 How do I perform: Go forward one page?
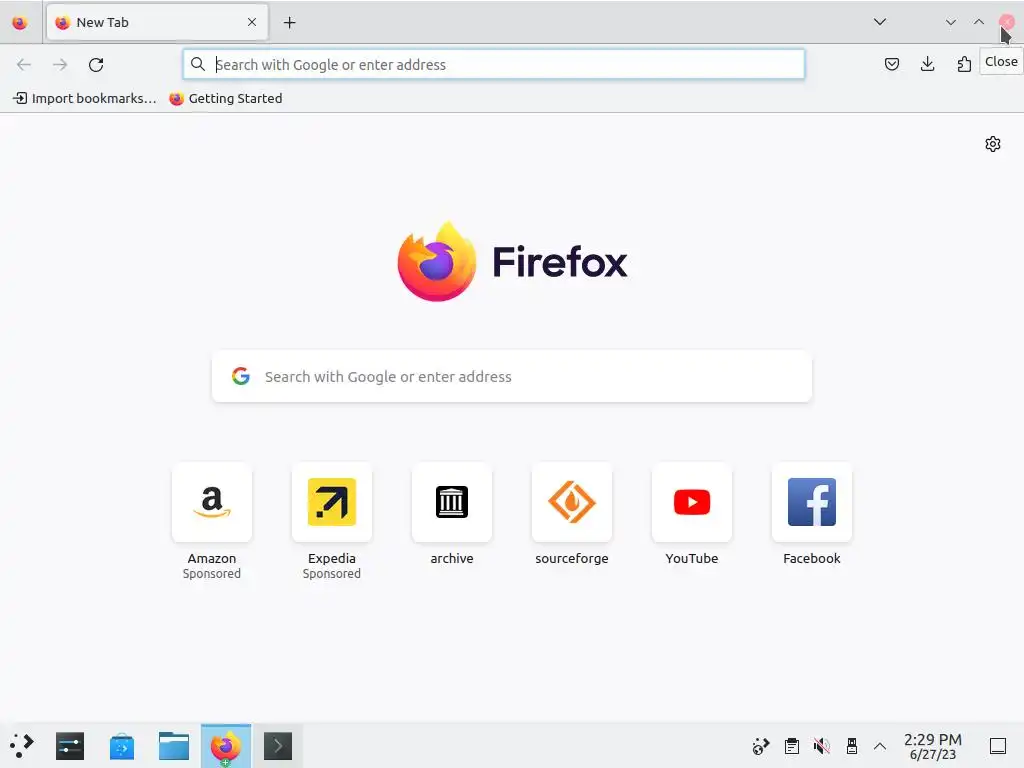[60, 65]
